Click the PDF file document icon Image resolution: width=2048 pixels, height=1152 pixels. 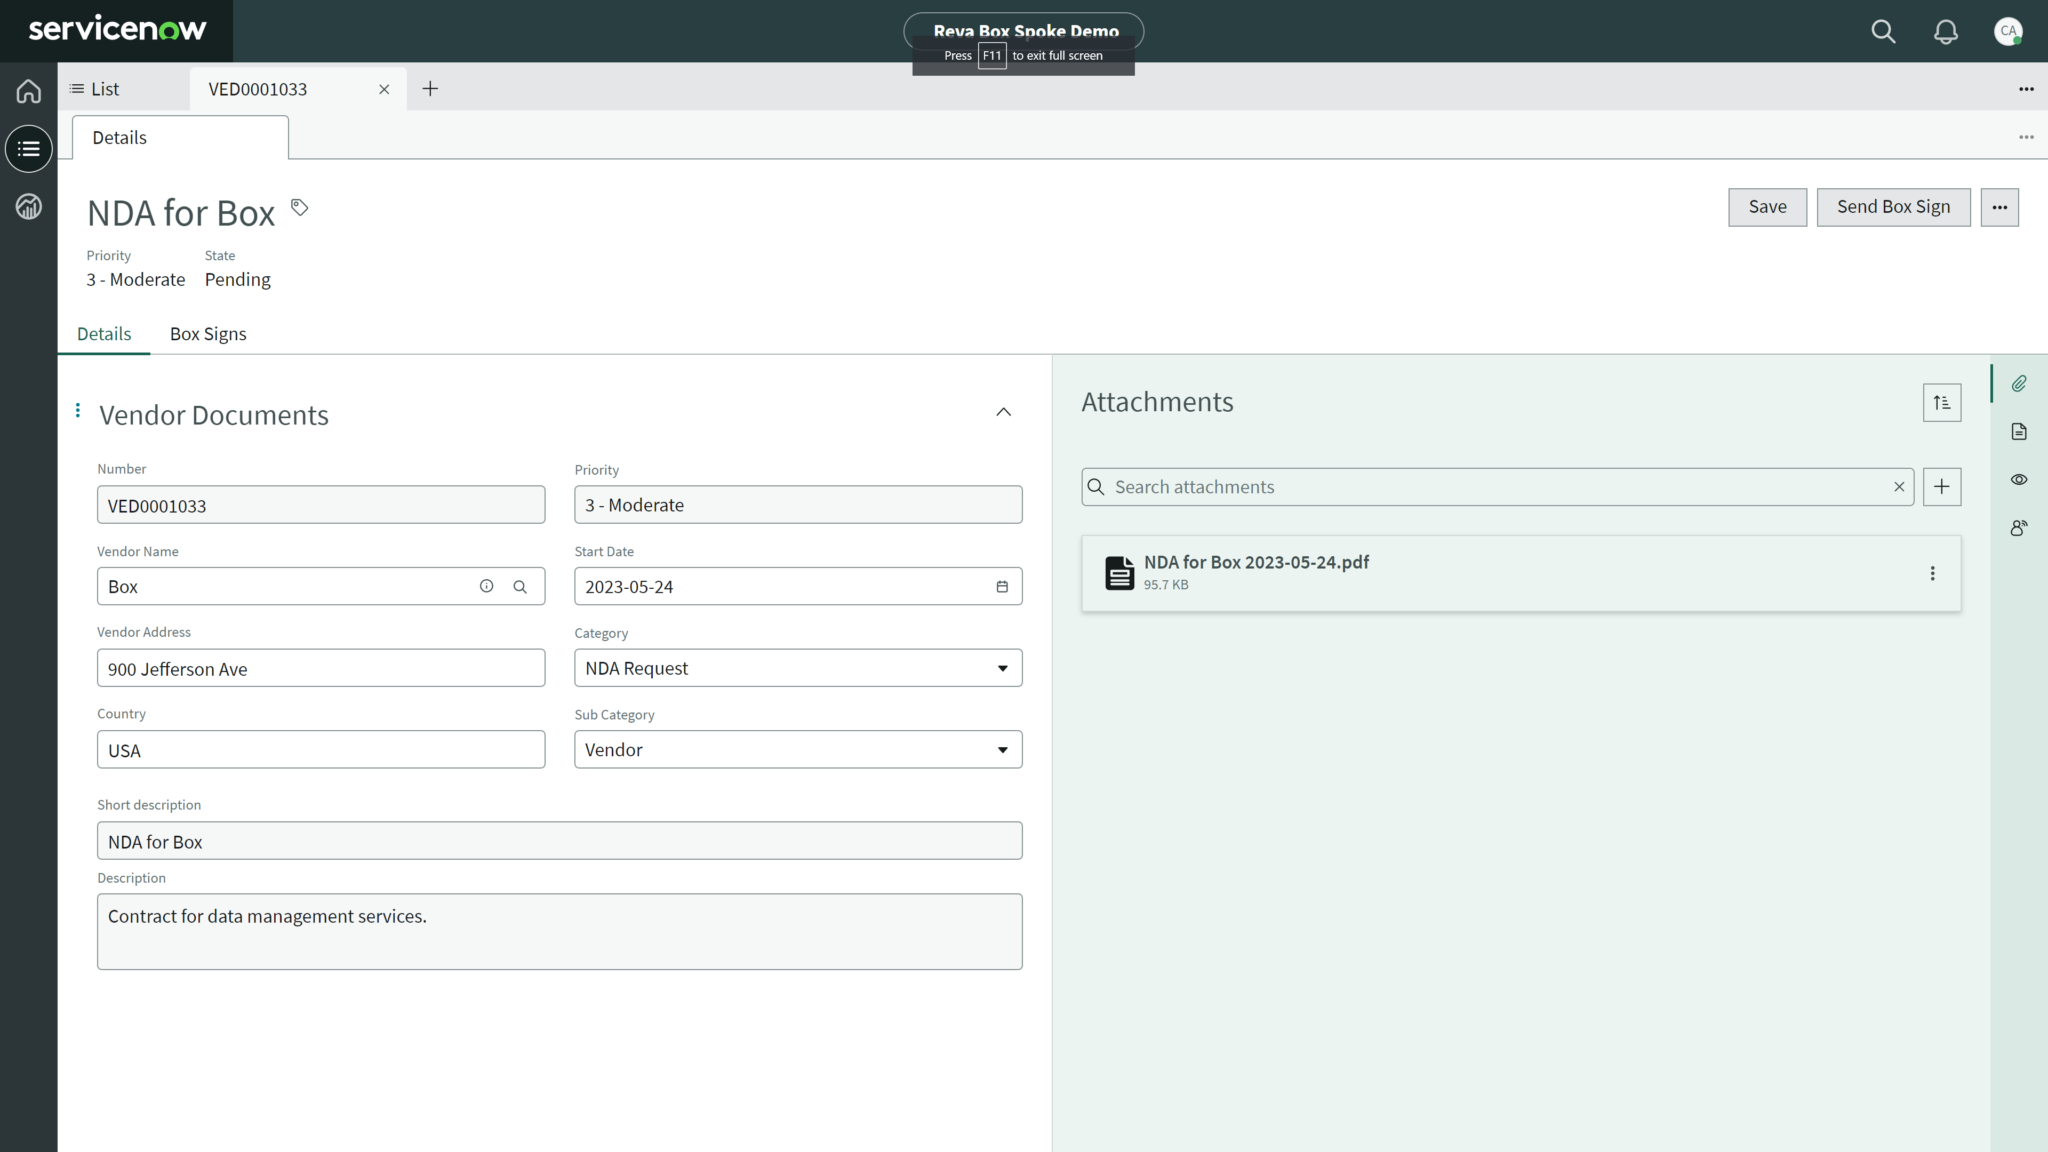click(x=1119, y=573)
